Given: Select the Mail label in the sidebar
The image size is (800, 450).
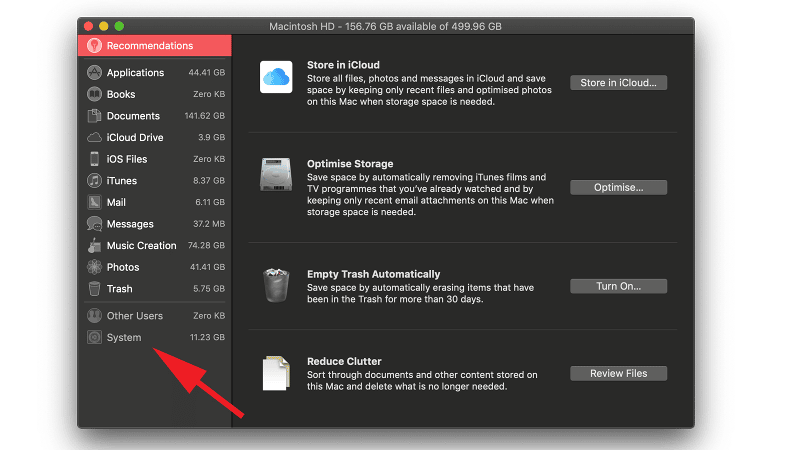Looking at the screenshot, I should click(116, 202).
